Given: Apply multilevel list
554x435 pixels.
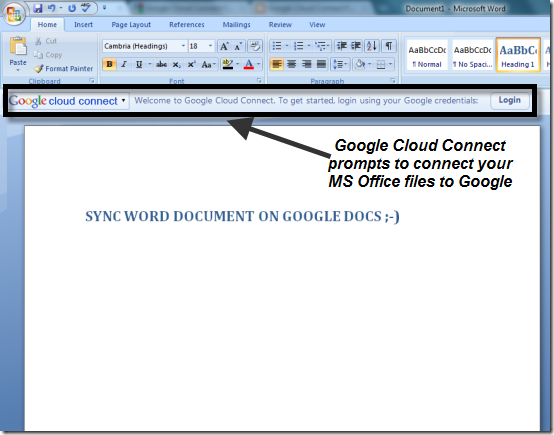Looking at the screenshot, I should 322,46.
